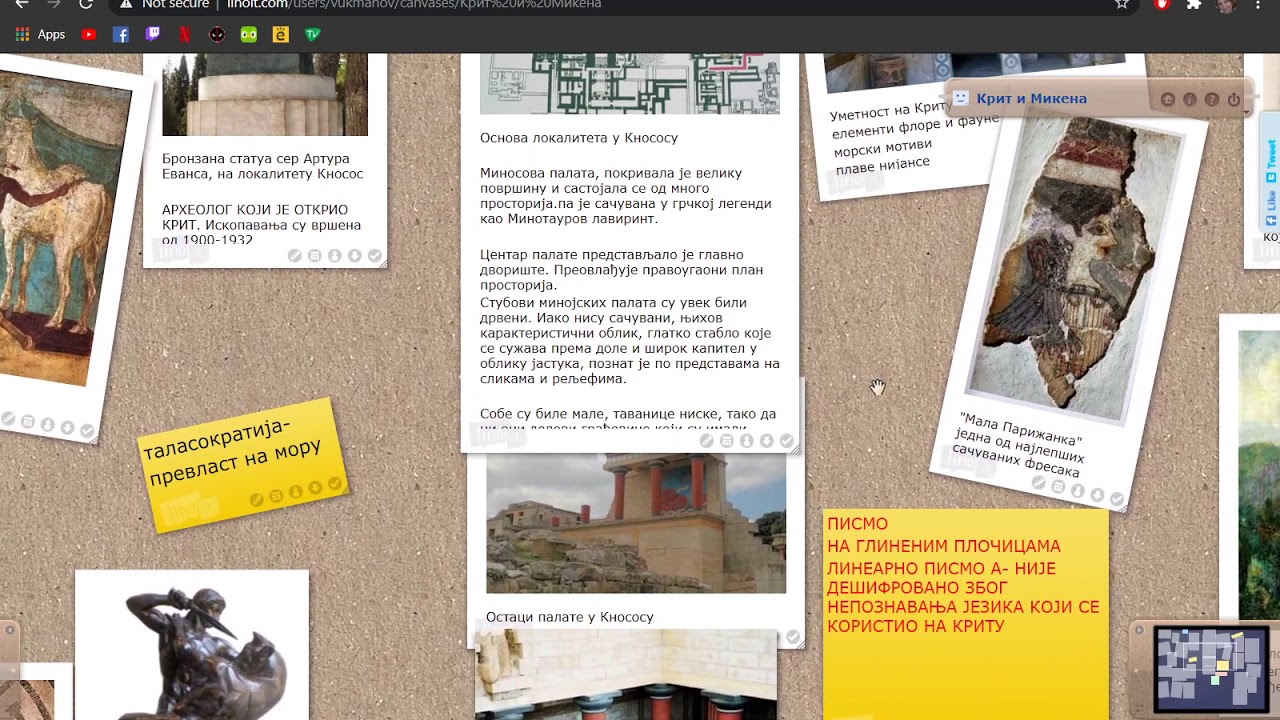Image resolution: width=1280 pixels, height=720 pixels.
Task: Click third icon on Основа локалитета note
Action: [x=747, y=441]
